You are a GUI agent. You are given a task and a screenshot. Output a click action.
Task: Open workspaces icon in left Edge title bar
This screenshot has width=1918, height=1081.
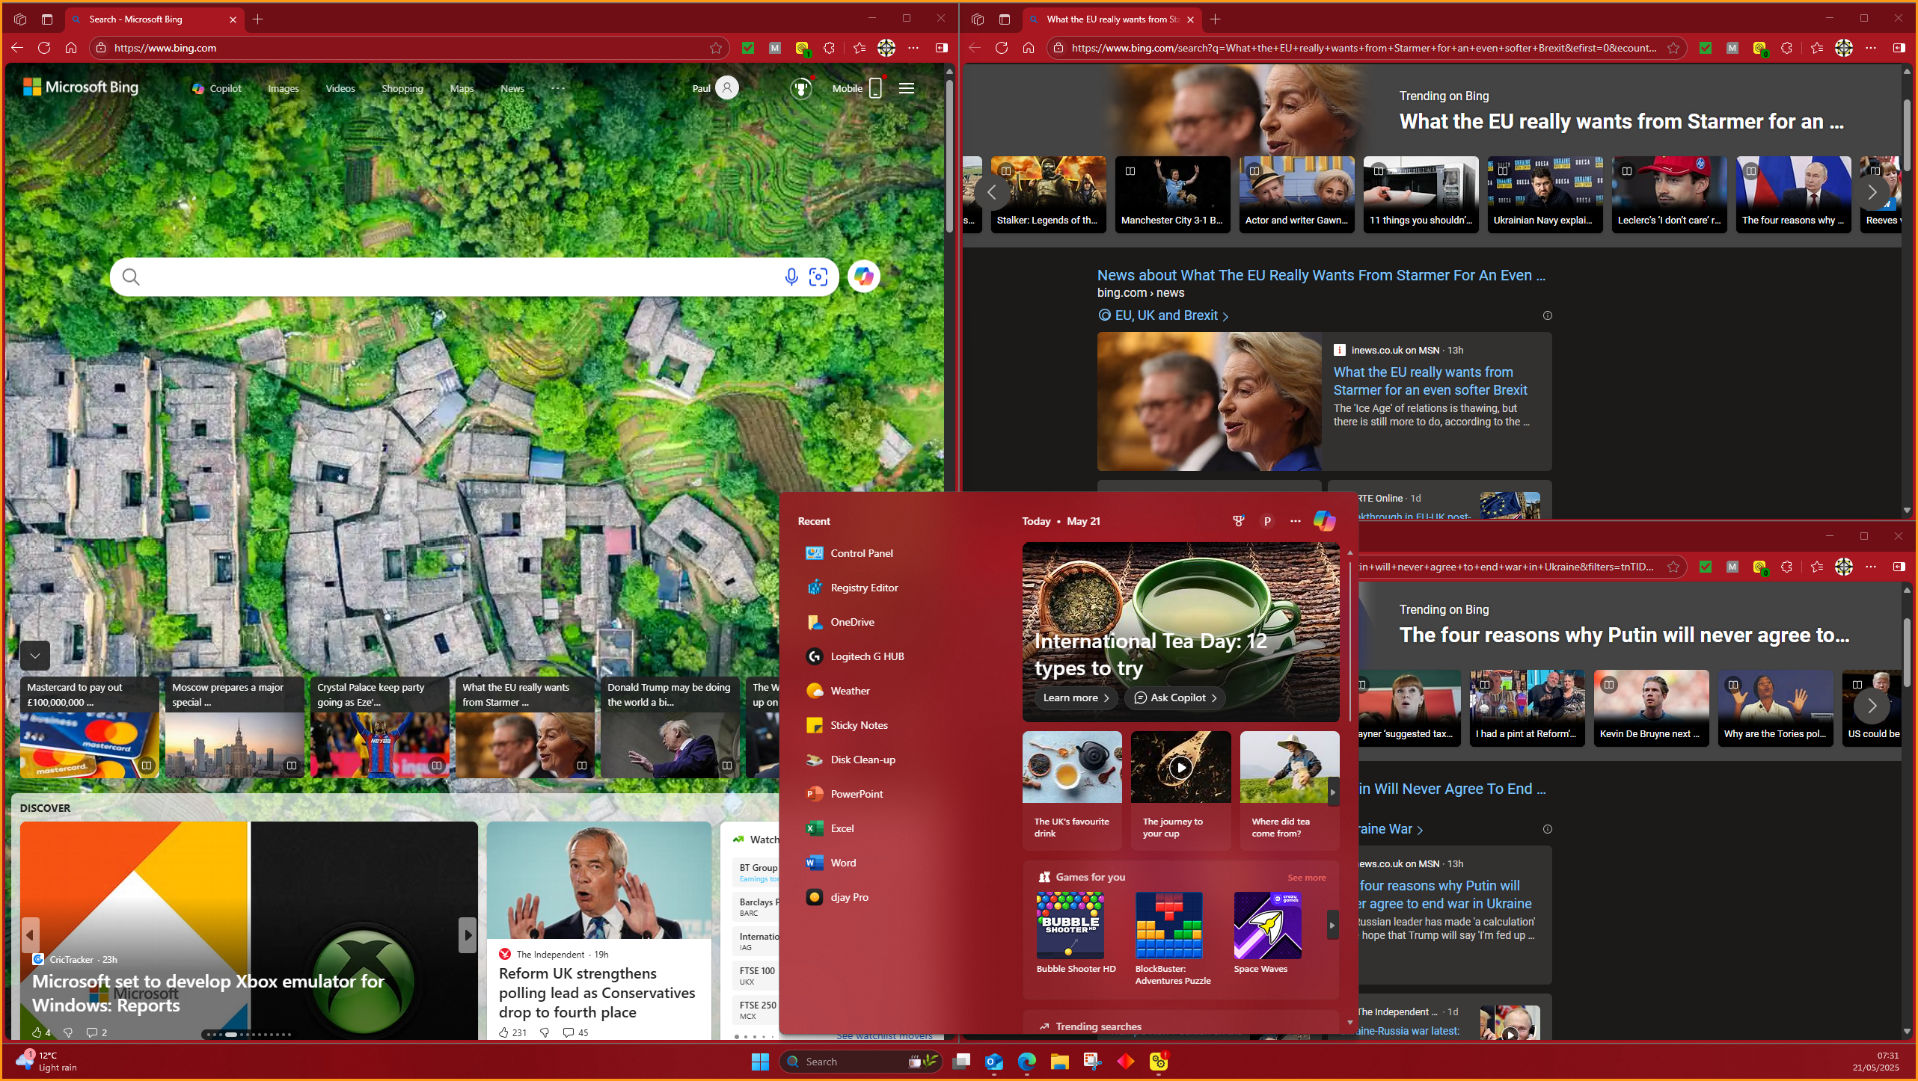click(x=19, y=19)
